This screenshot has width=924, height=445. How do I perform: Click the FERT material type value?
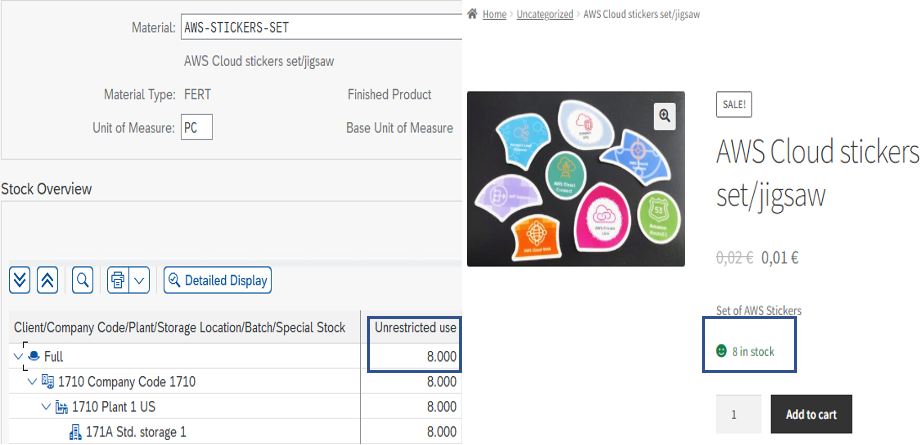pos(197,94)
